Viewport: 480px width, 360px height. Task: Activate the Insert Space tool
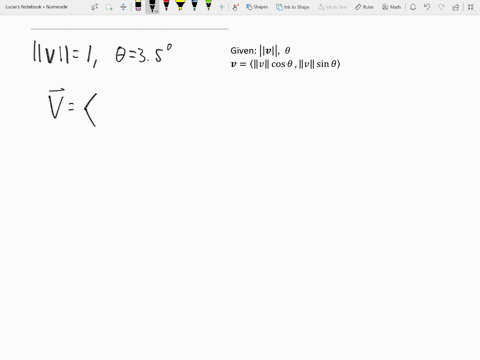coord(123,7)
